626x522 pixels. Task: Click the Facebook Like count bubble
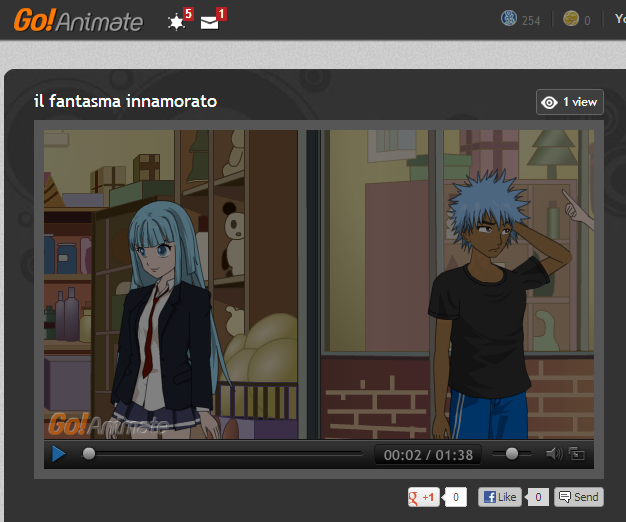537,497
